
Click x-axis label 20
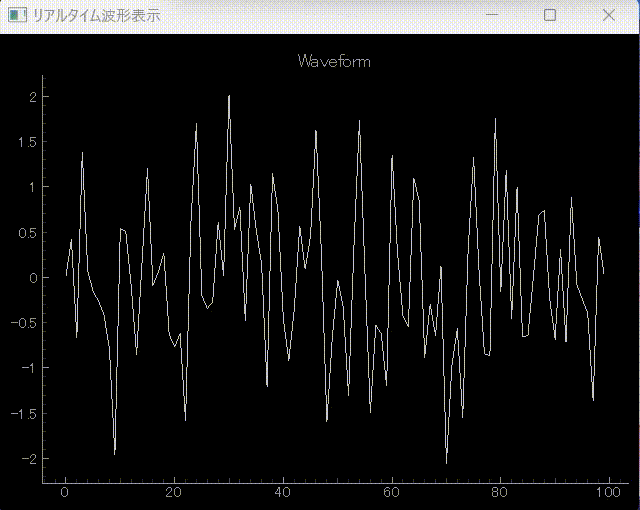click(x=173, y=492)
